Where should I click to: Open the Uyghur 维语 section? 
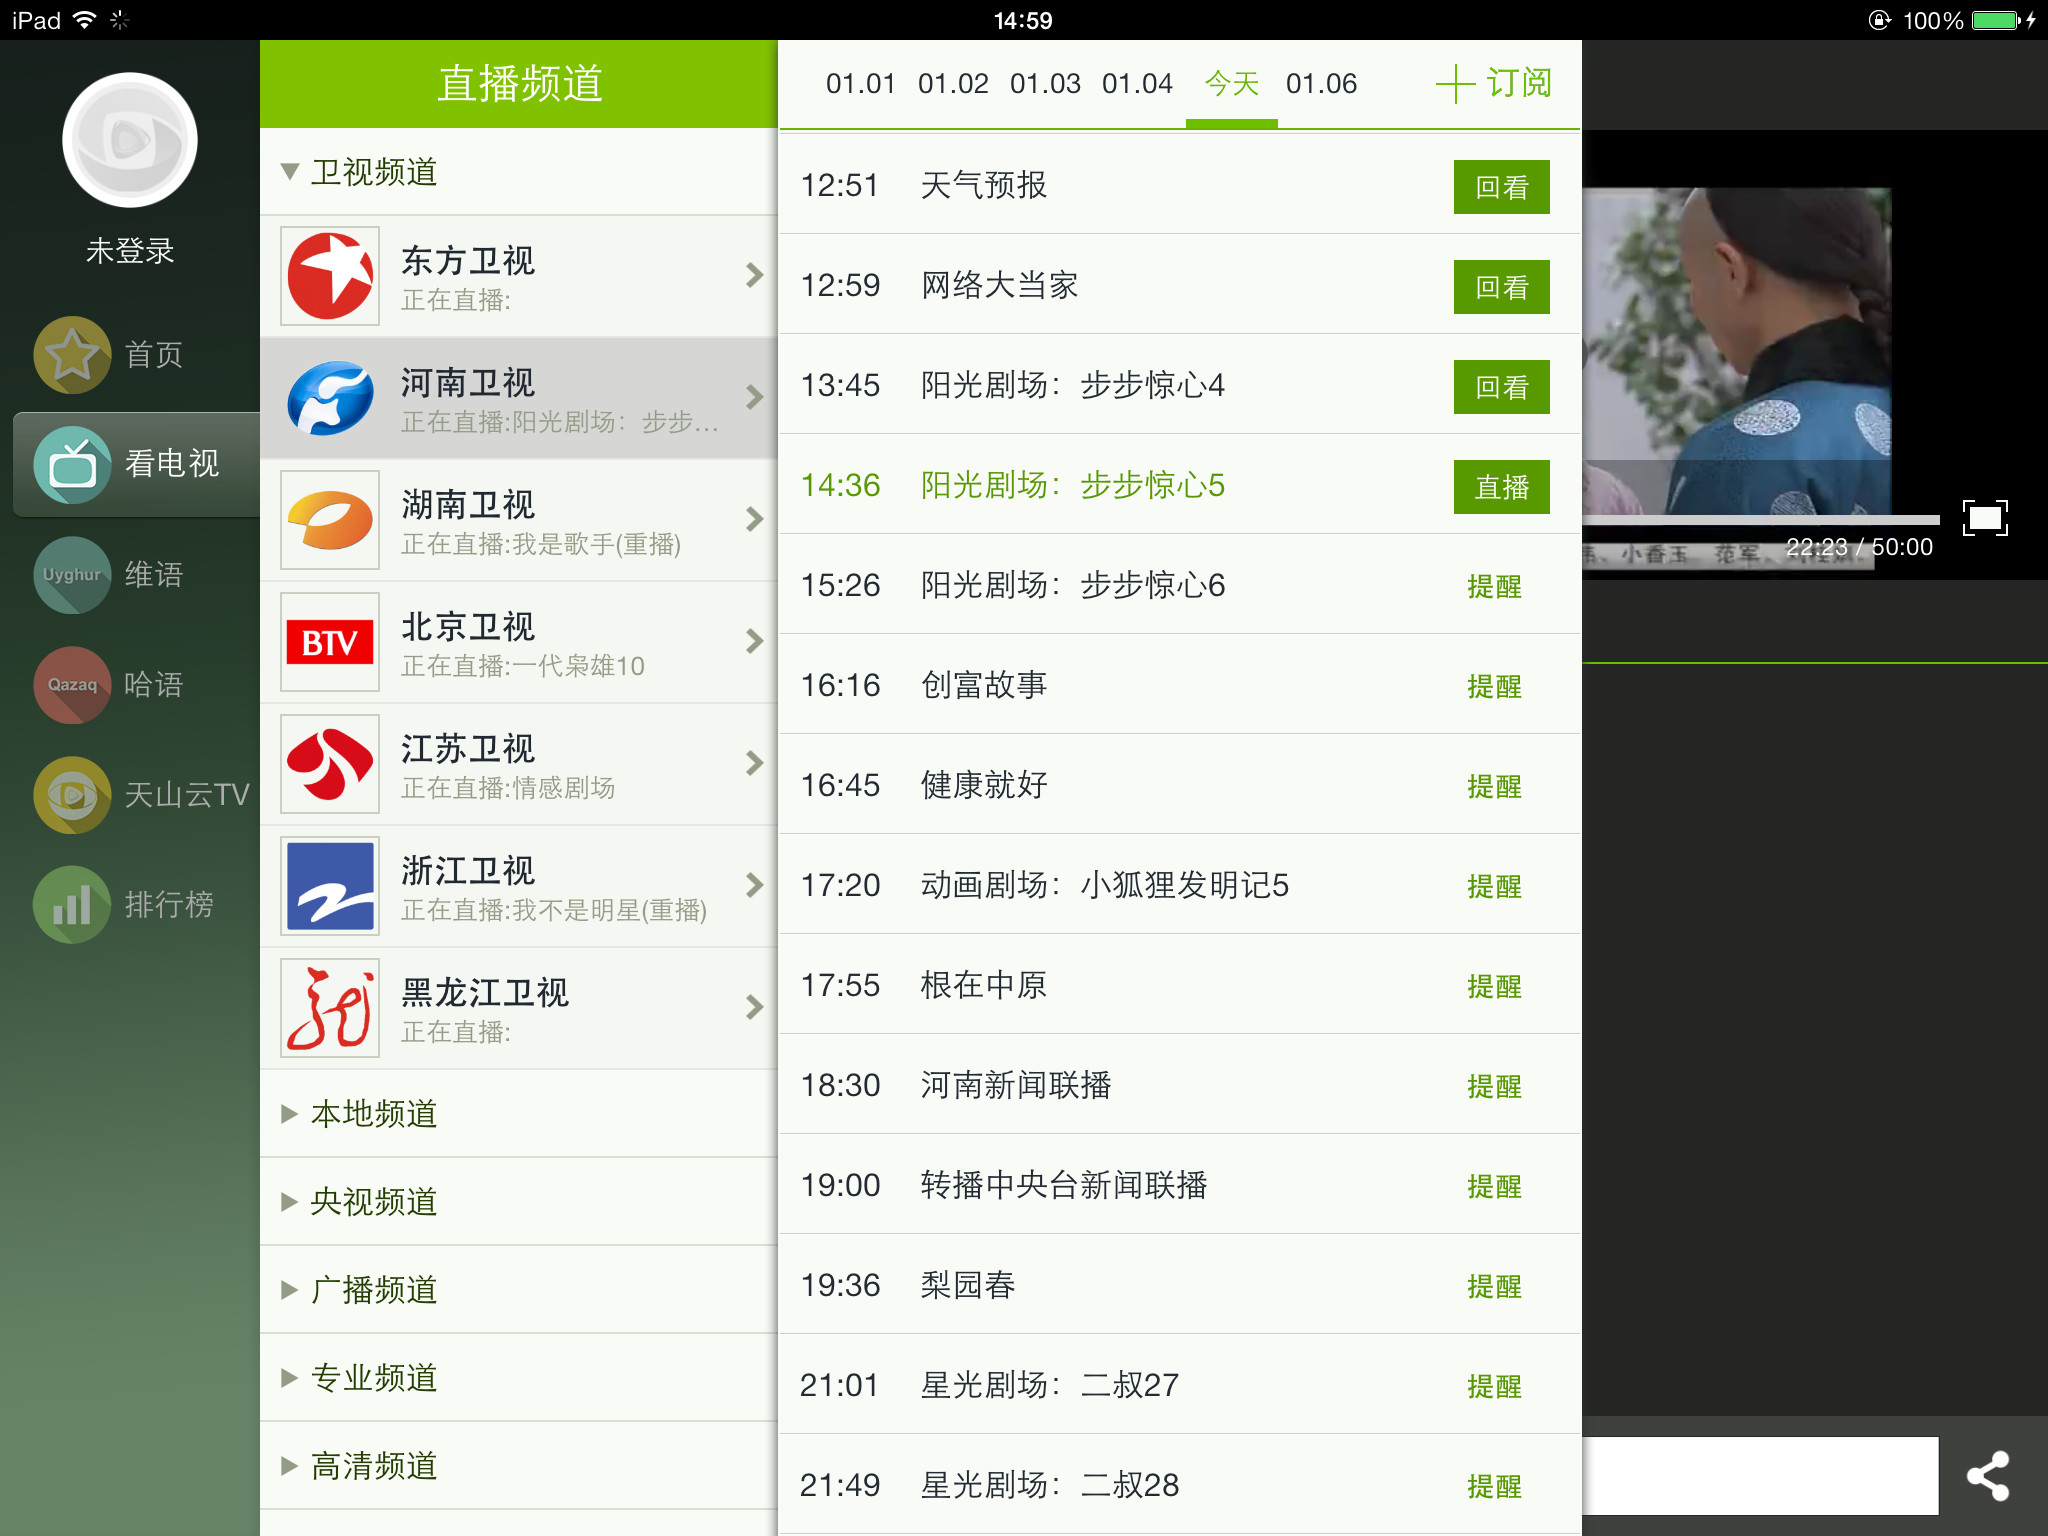[72, 574]
